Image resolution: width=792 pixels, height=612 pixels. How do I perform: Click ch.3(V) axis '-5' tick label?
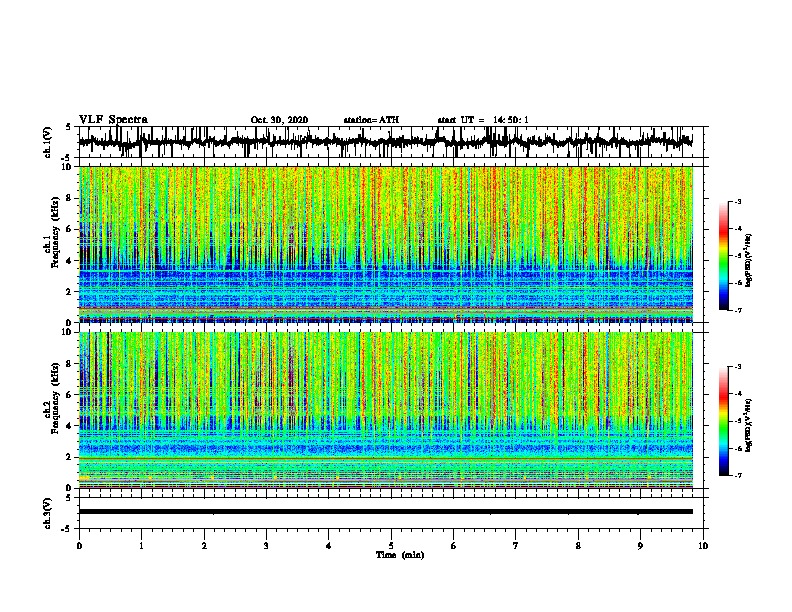click(x=67, y=529)
